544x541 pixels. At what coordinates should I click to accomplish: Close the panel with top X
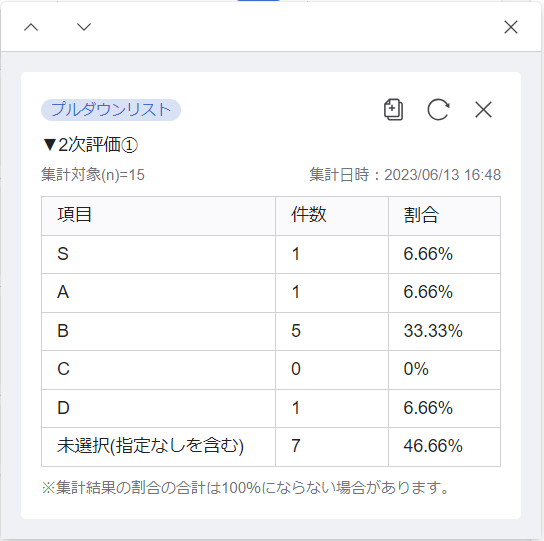[511, 27]
